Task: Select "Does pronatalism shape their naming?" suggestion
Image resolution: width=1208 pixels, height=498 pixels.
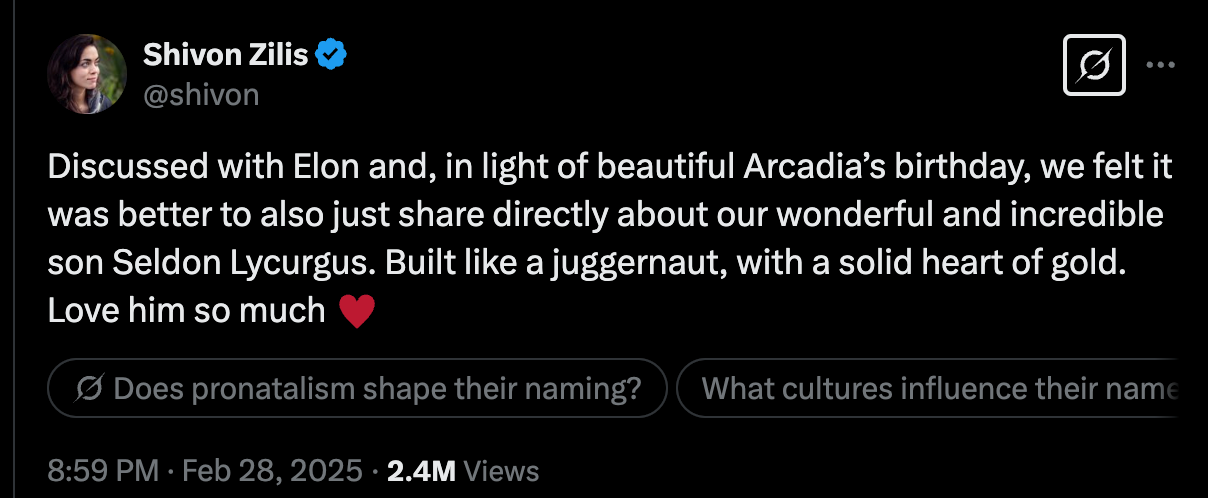Action: pyautogui.click(x=357, y=387)
